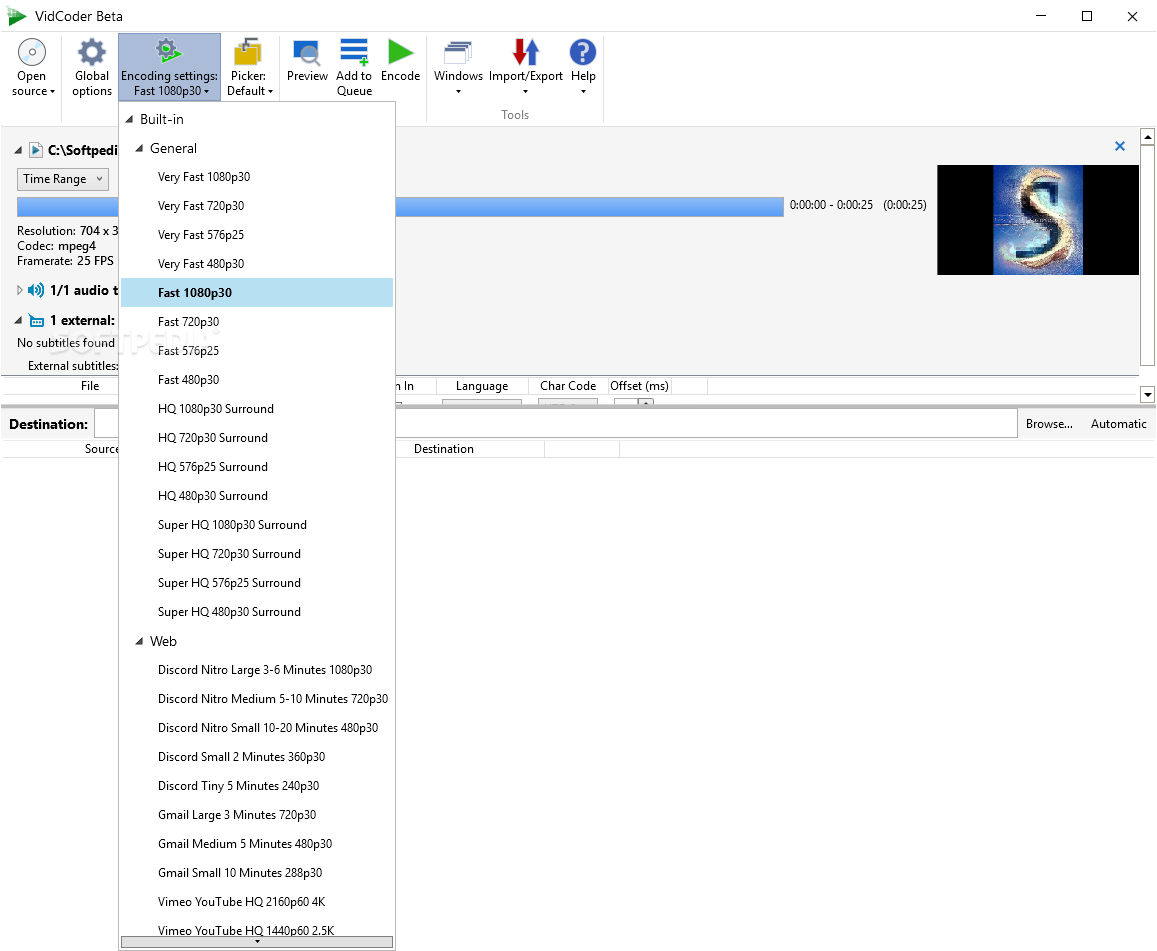Select Very Fast 576p25 preset

tap(257, 235)
